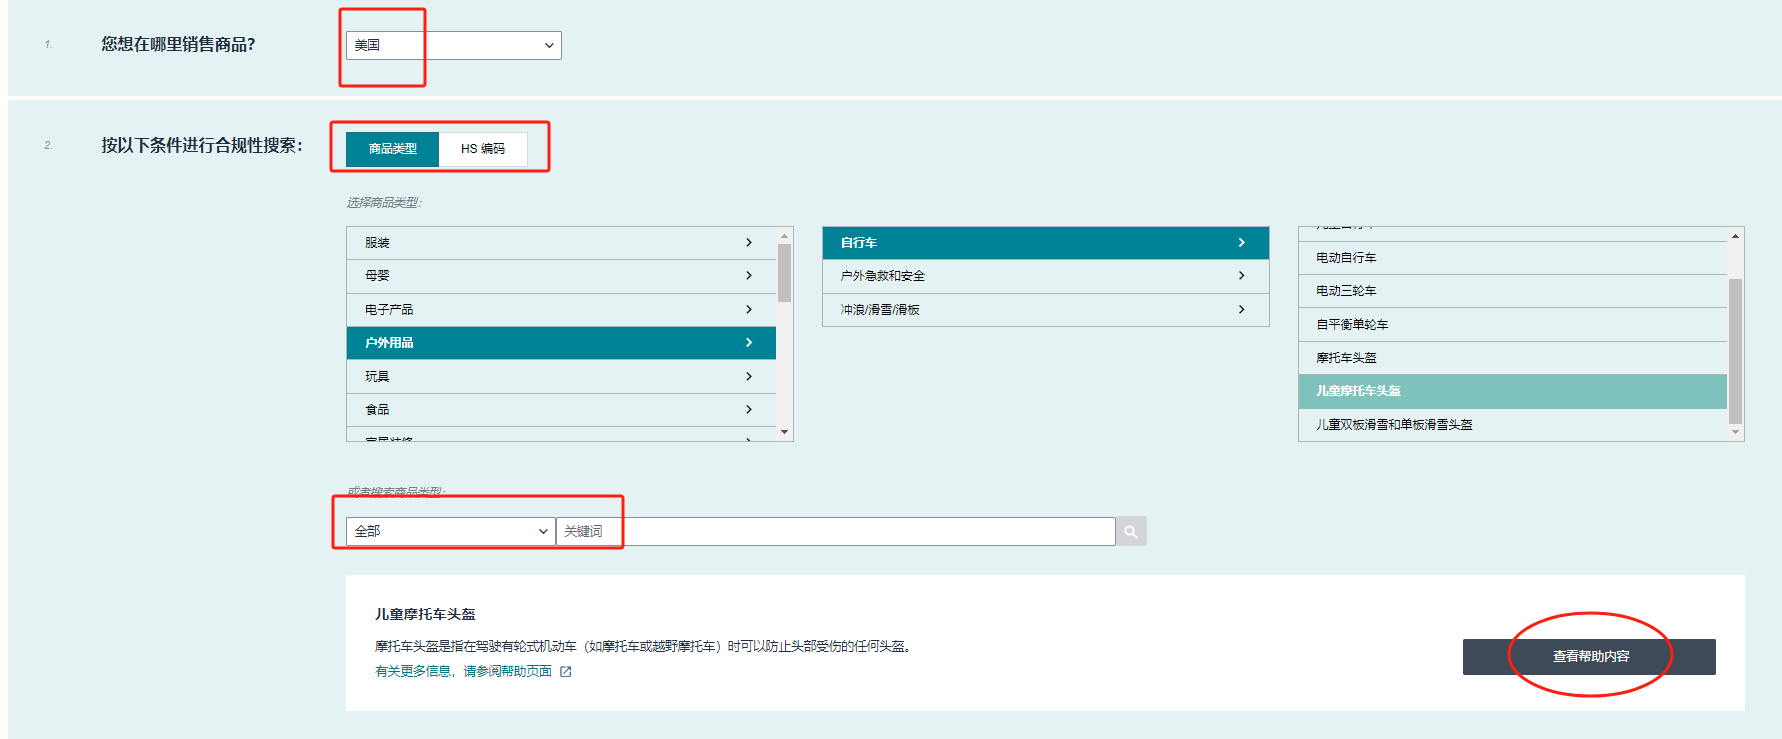The image size is (1782, 739).
Task: Select the 电子产品 category
Action: 561,310
